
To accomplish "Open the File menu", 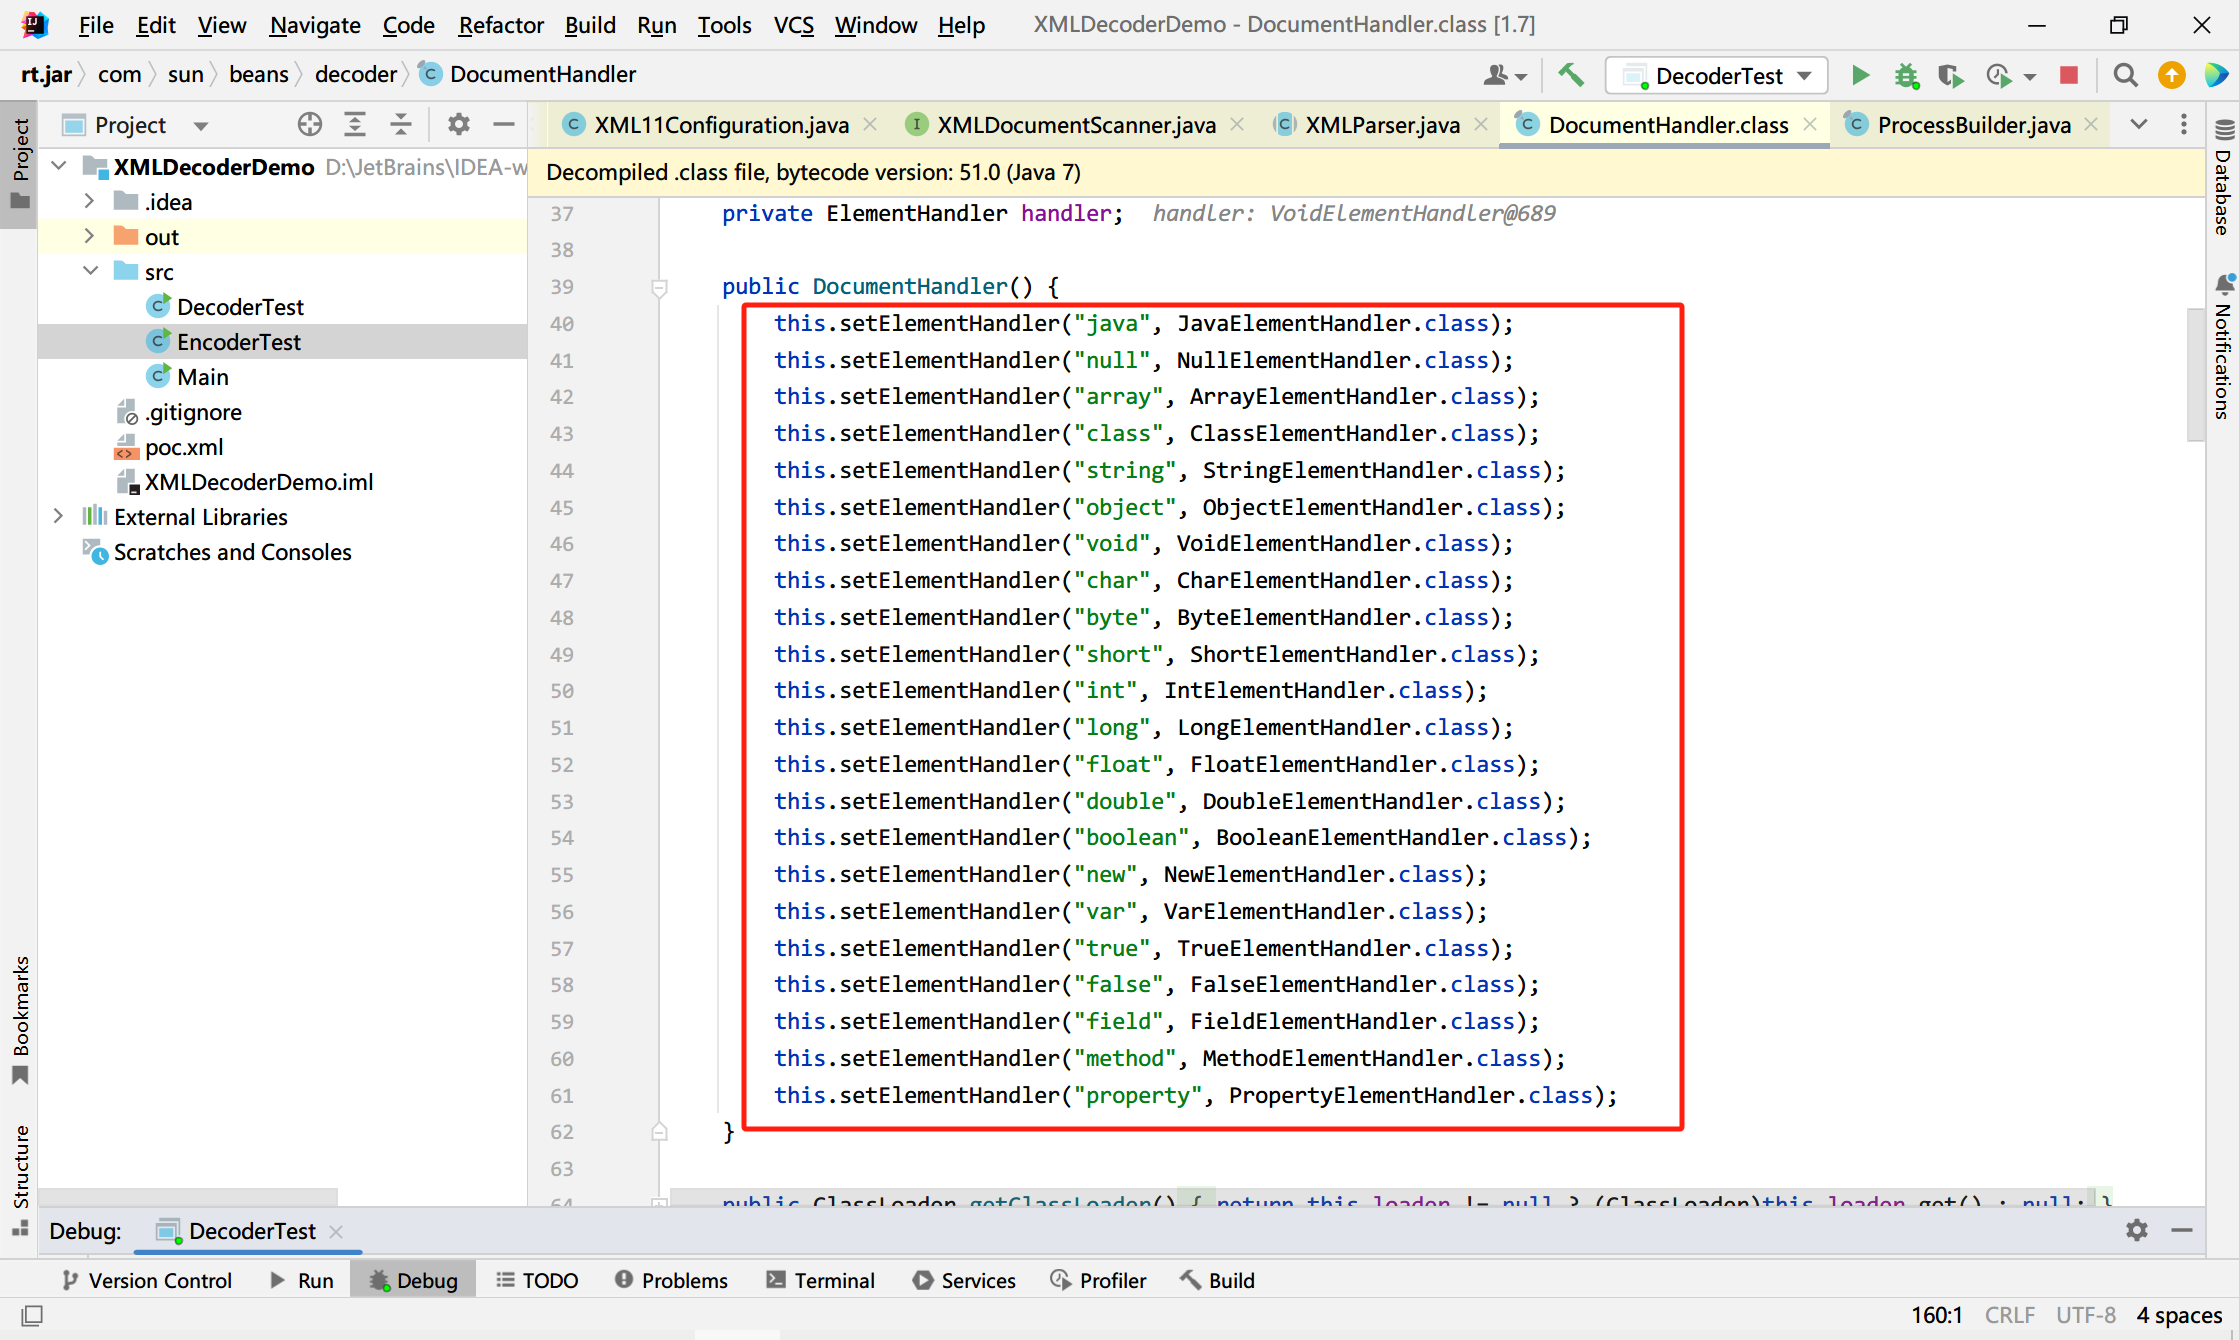I will point(96,25).
